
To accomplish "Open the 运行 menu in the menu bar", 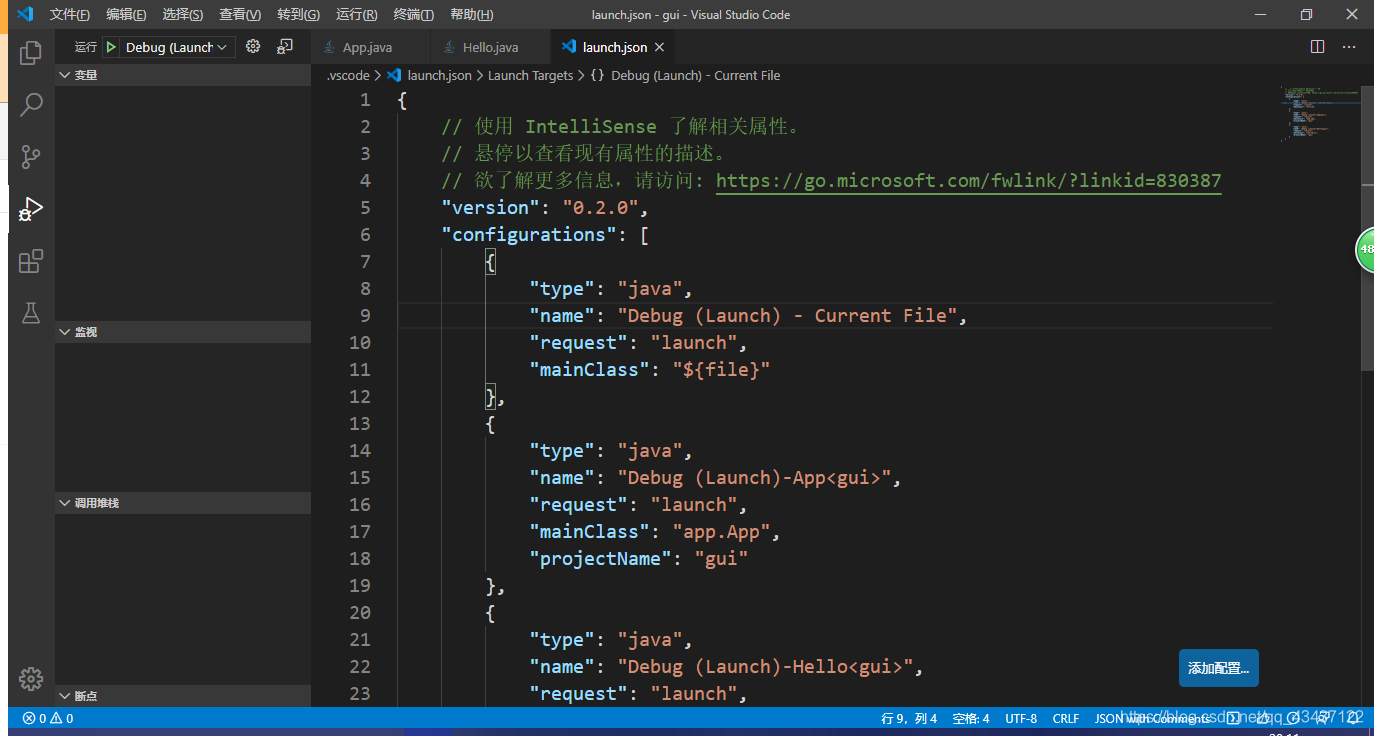I will [x=355, y=14].
